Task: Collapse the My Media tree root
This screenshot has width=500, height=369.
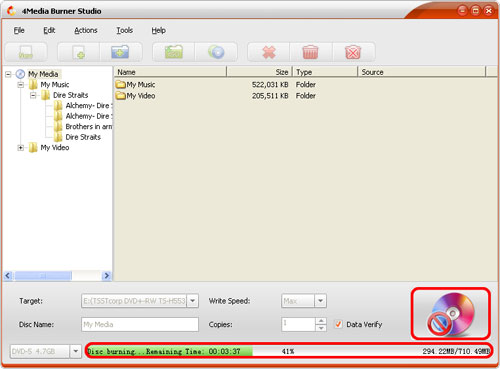Action: 8,74
